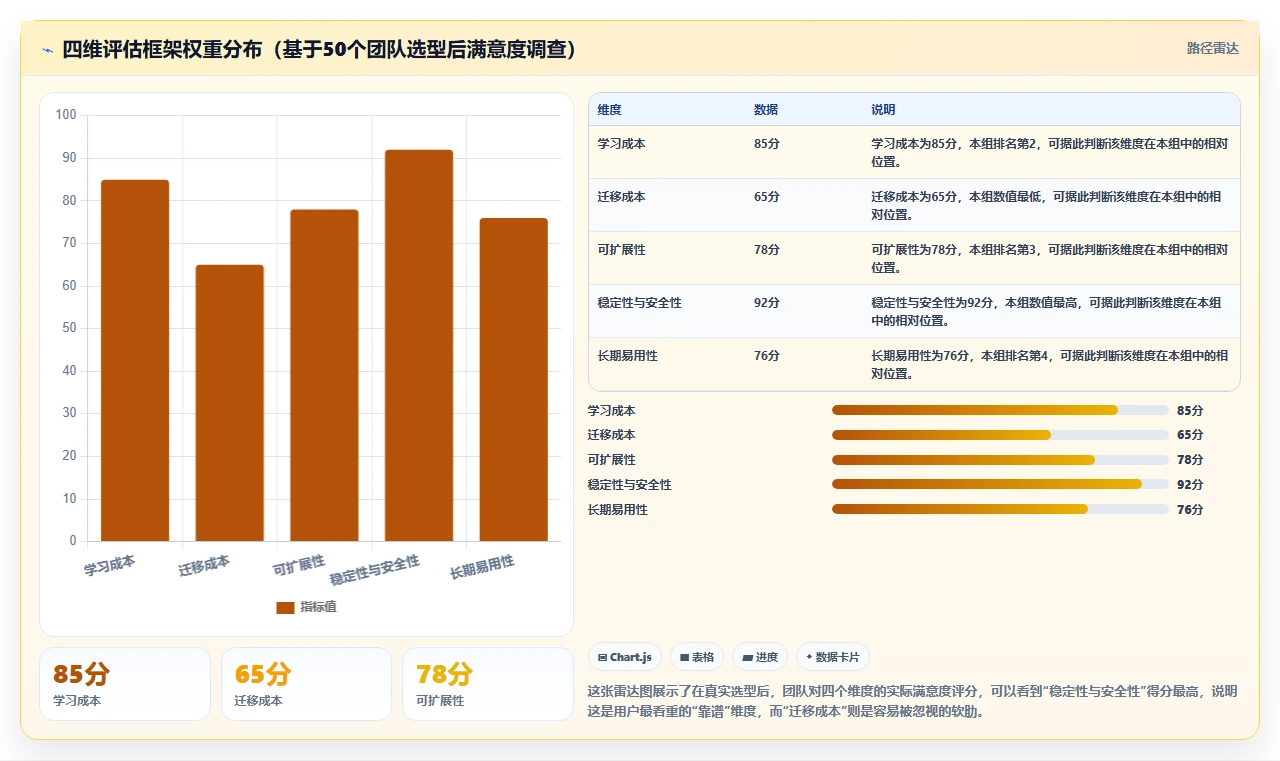Select the 数据卡片 tag

833,657
